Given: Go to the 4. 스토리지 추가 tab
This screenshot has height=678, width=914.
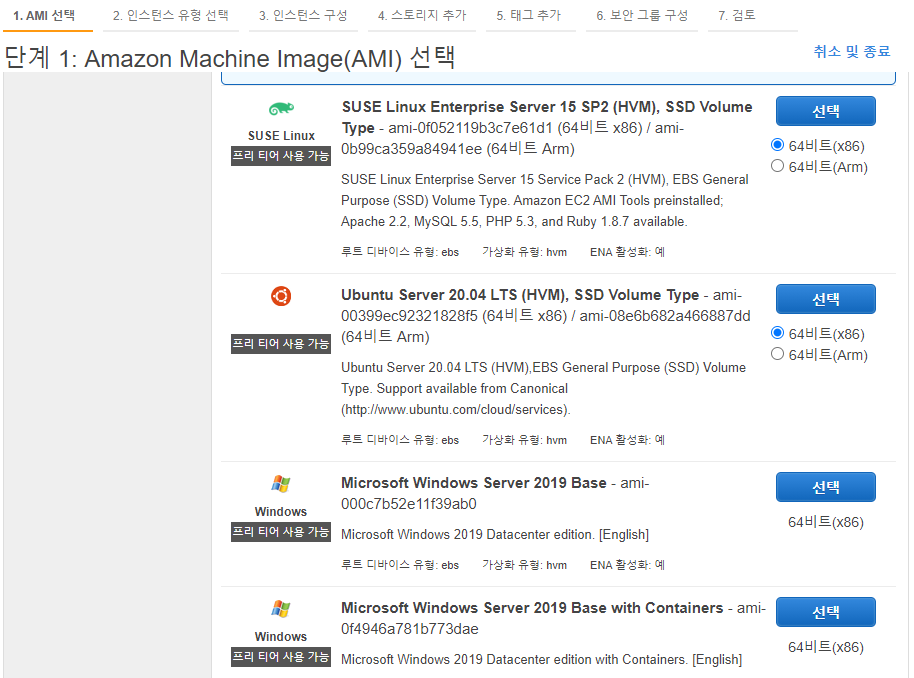Looking at the screenshot, I should (422, 15).
